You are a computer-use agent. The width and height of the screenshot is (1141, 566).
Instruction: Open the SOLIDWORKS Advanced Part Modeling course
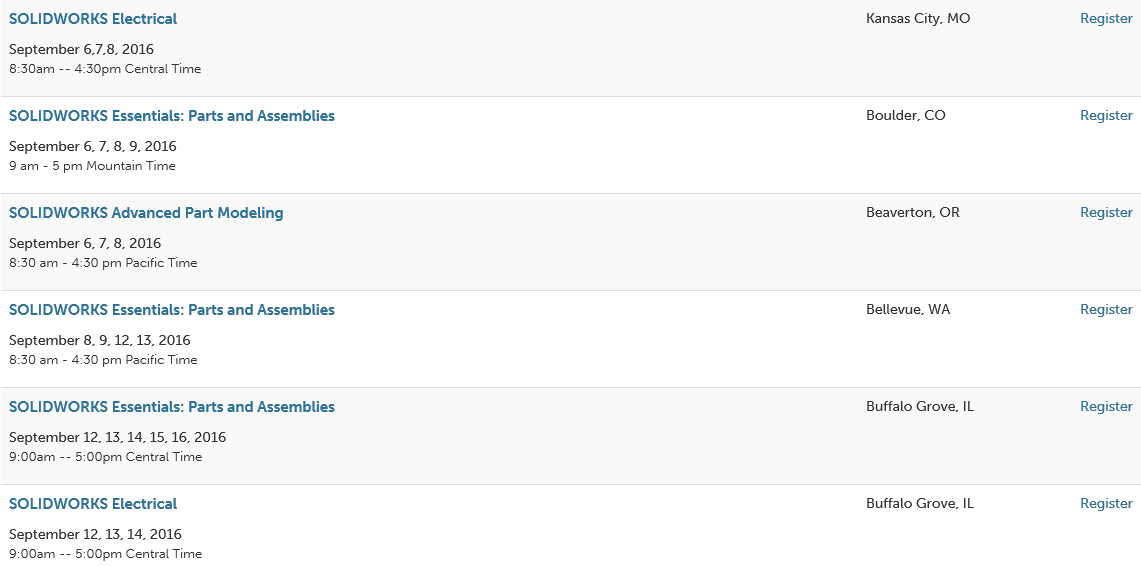pyautogui.click(x=146, y=213)
